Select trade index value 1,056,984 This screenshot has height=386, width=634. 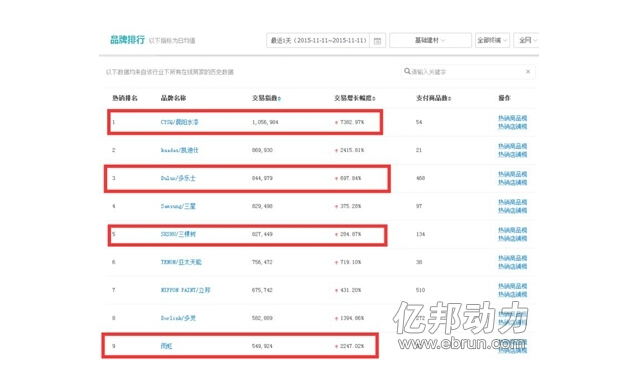coord(265,122)
